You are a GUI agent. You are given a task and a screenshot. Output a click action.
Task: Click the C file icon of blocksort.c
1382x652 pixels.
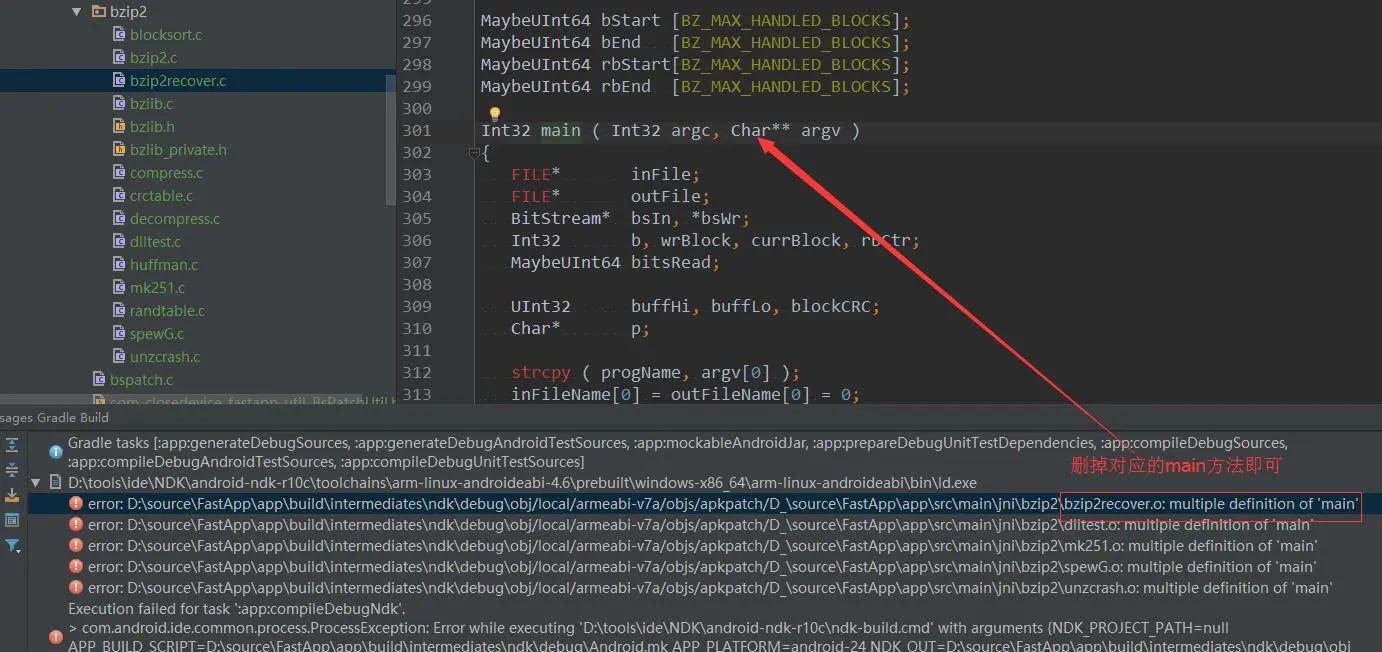pyautogui.click(x=121, y=35)
